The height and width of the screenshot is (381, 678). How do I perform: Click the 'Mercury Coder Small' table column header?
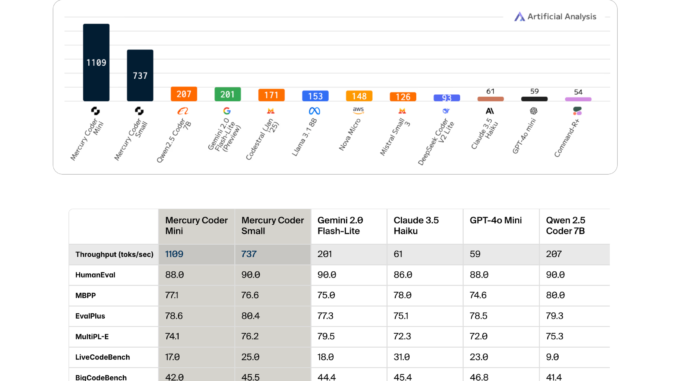point(272,226)
